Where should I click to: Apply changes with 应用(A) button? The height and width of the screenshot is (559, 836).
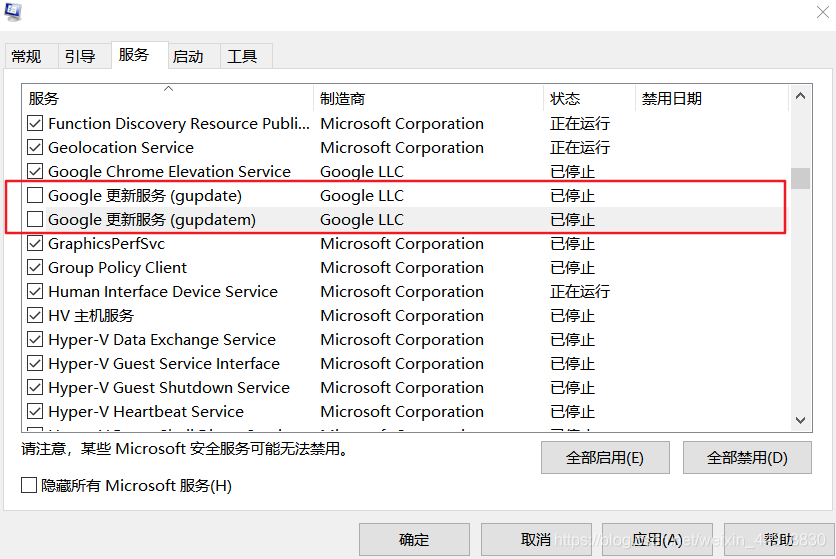[x=657, y=540]
